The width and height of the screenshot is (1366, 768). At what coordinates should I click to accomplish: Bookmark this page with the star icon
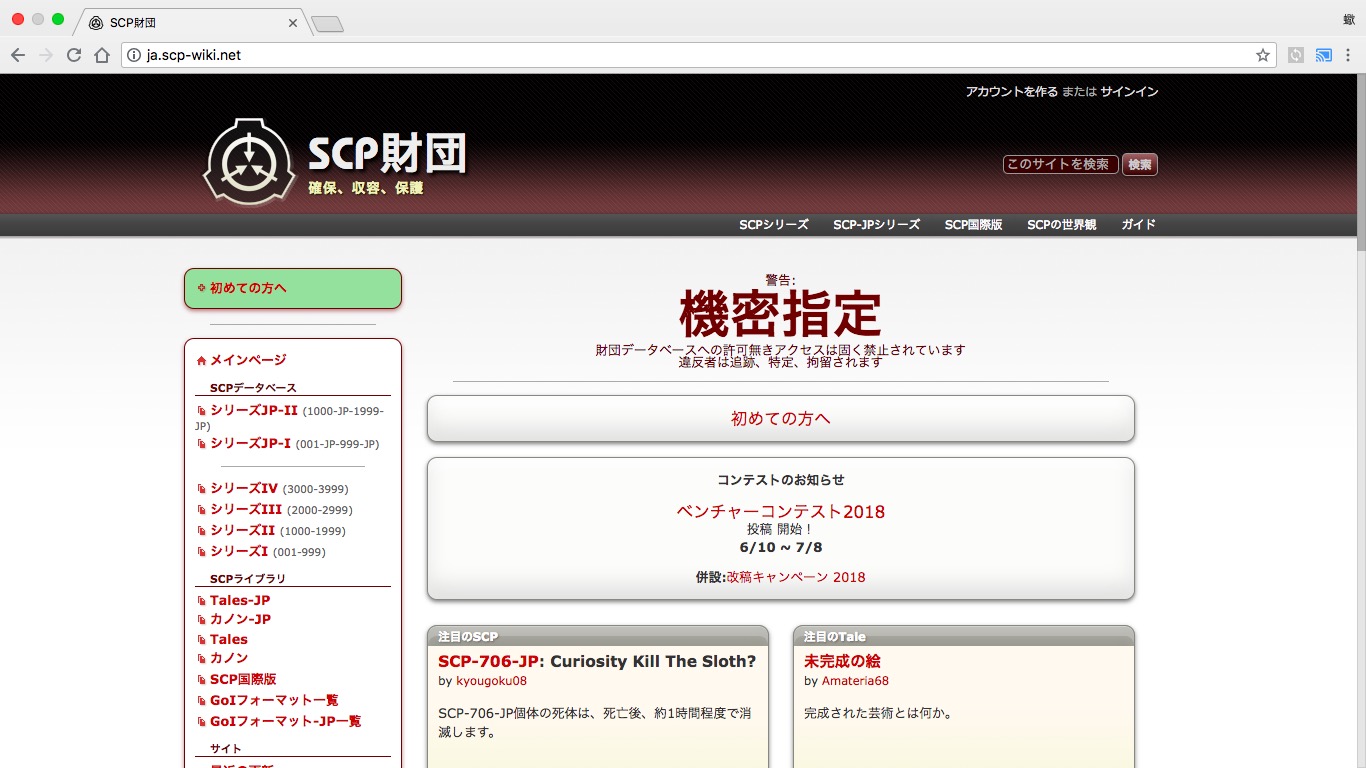coord(1263,55)
